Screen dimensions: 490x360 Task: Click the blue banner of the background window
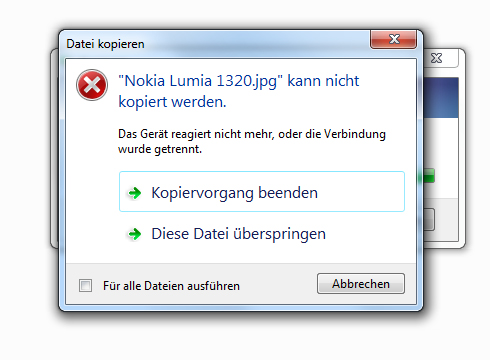pos(441,98)
